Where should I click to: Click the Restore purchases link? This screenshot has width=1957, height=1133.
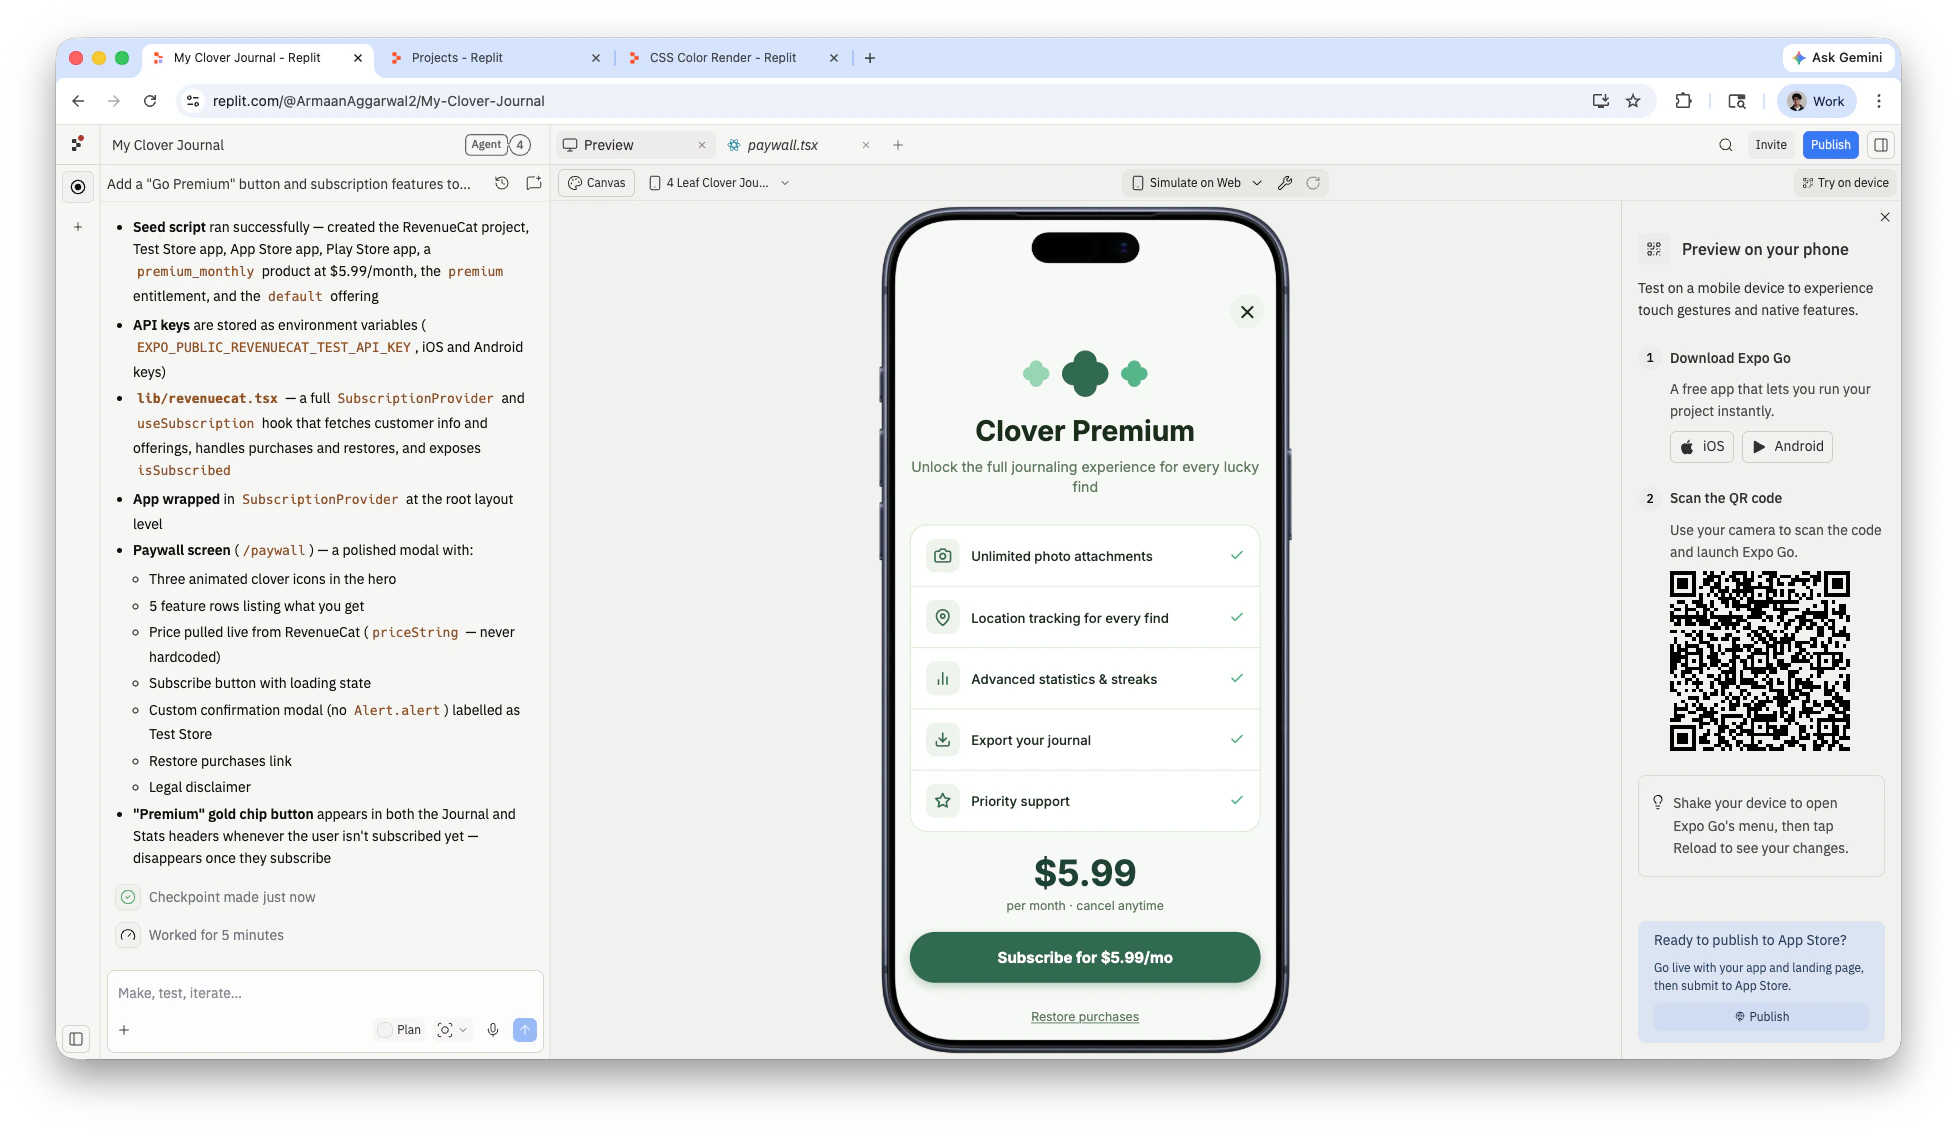click(x=1084, y=1017)
